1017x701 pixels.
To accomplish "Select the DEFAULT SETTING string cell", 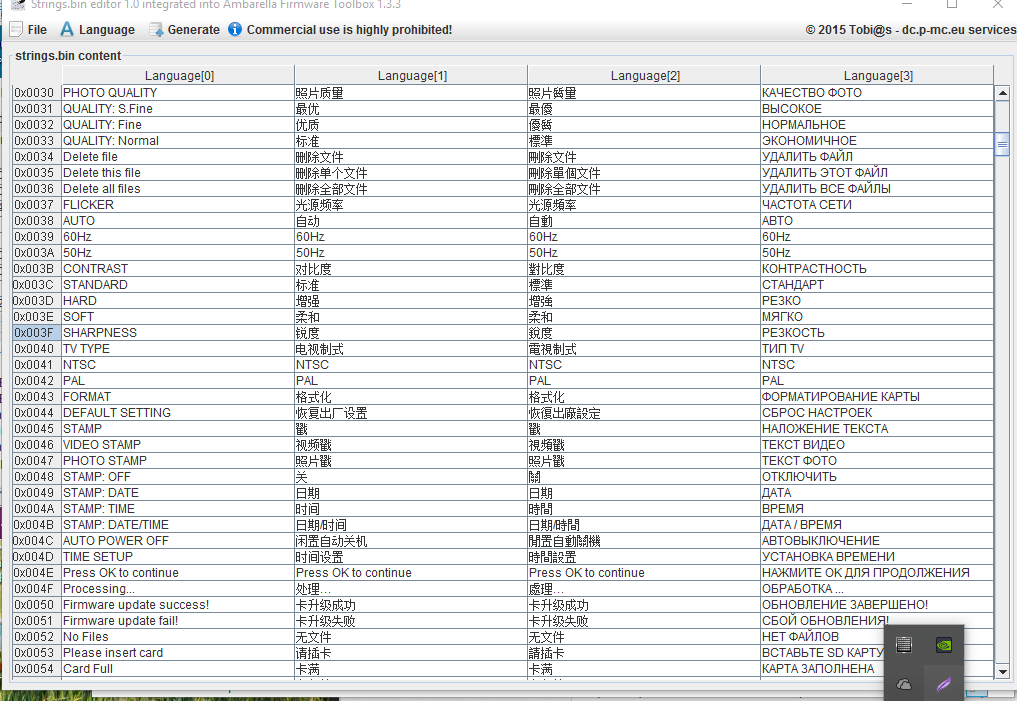I will click(177, 413).
